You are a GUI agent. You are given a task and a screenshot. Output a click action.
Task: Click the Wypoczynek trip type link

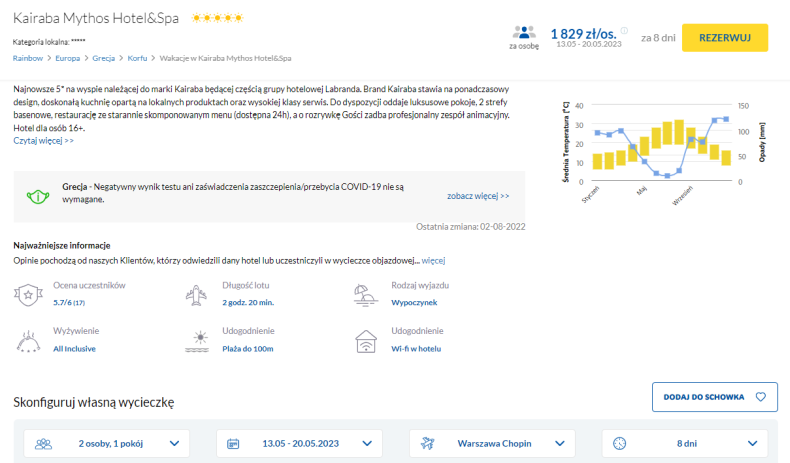414,303
